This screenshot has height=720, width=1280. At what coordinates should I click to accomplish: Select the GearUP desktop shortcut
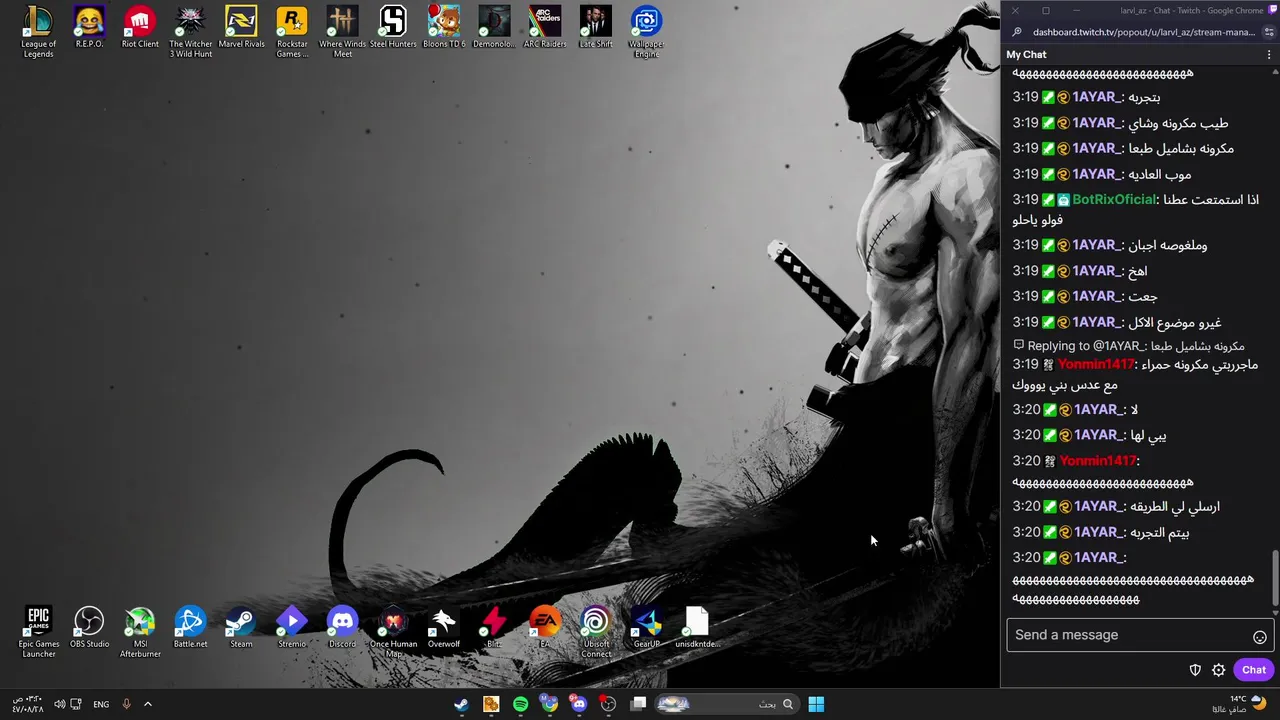(x=646, y=628)
